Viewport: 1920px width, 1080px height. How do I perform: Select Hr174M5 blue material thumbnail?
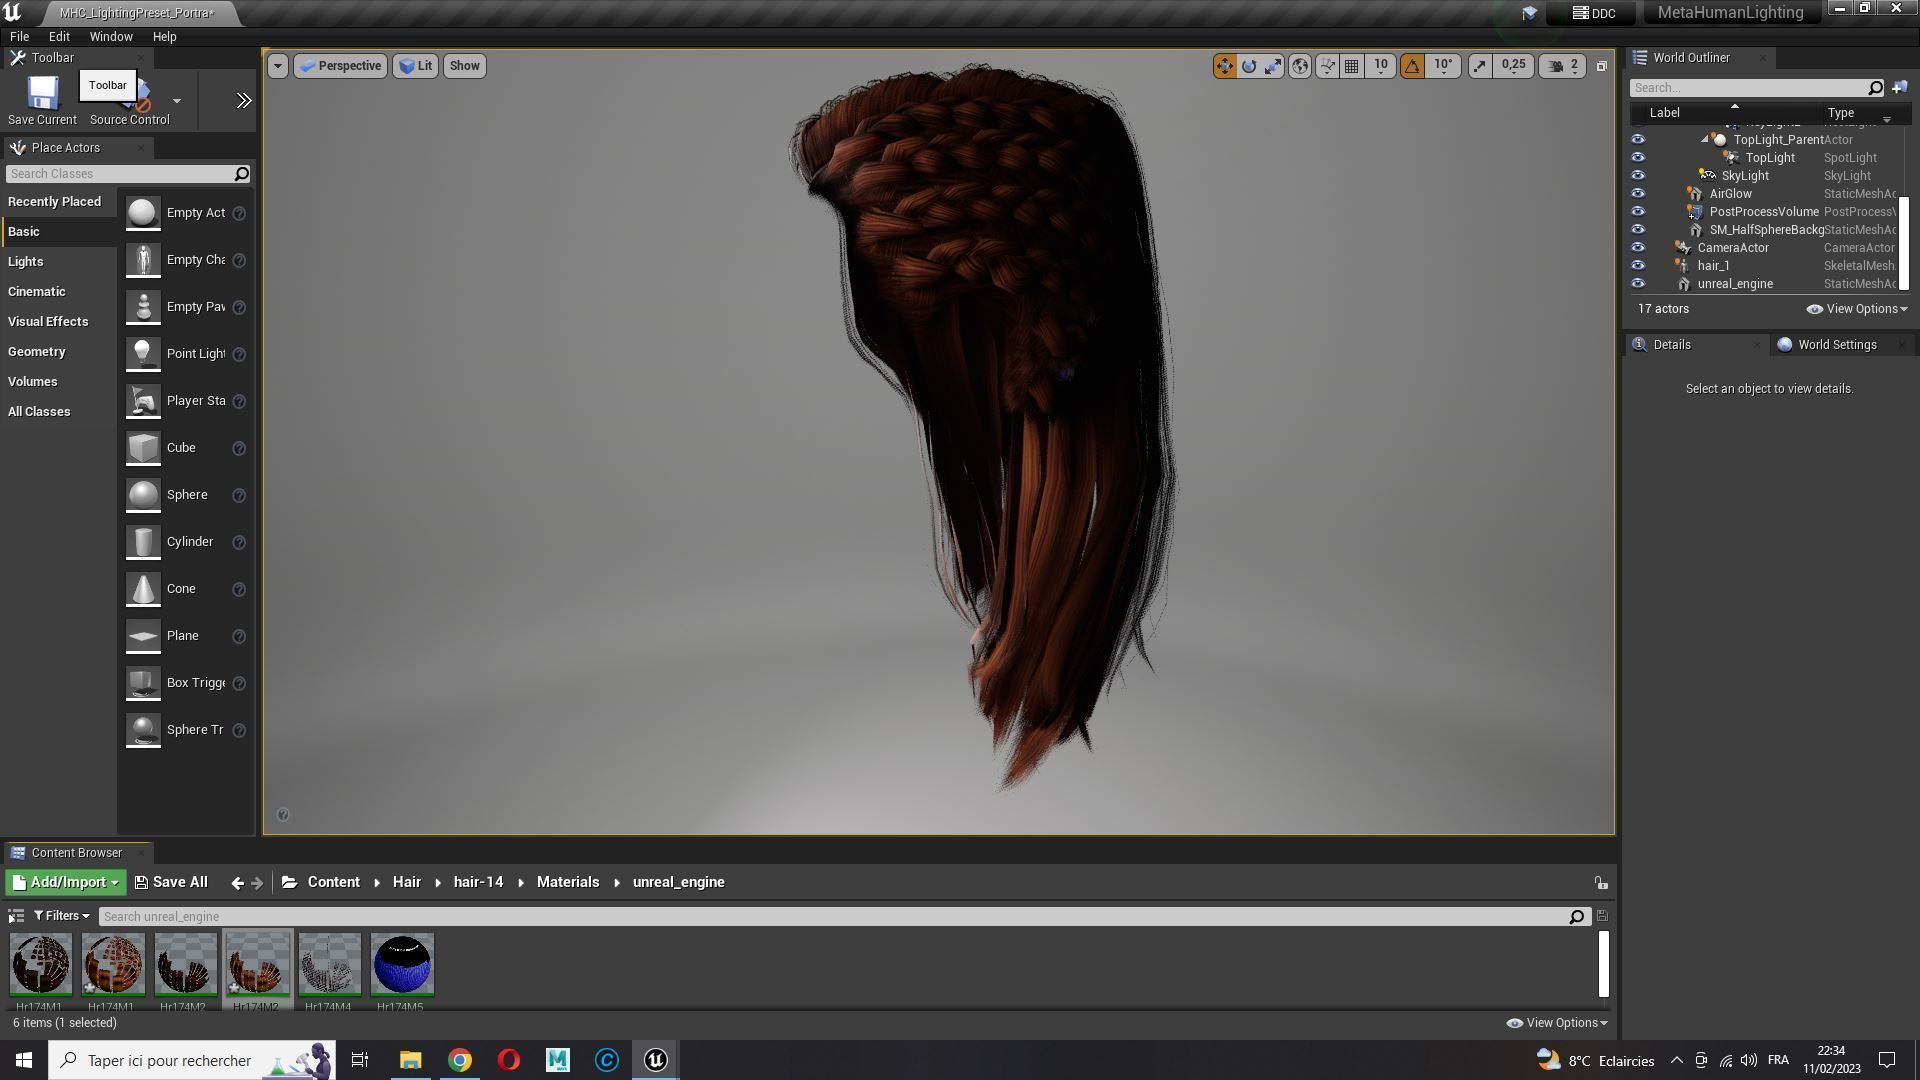[x=402, y=965]
